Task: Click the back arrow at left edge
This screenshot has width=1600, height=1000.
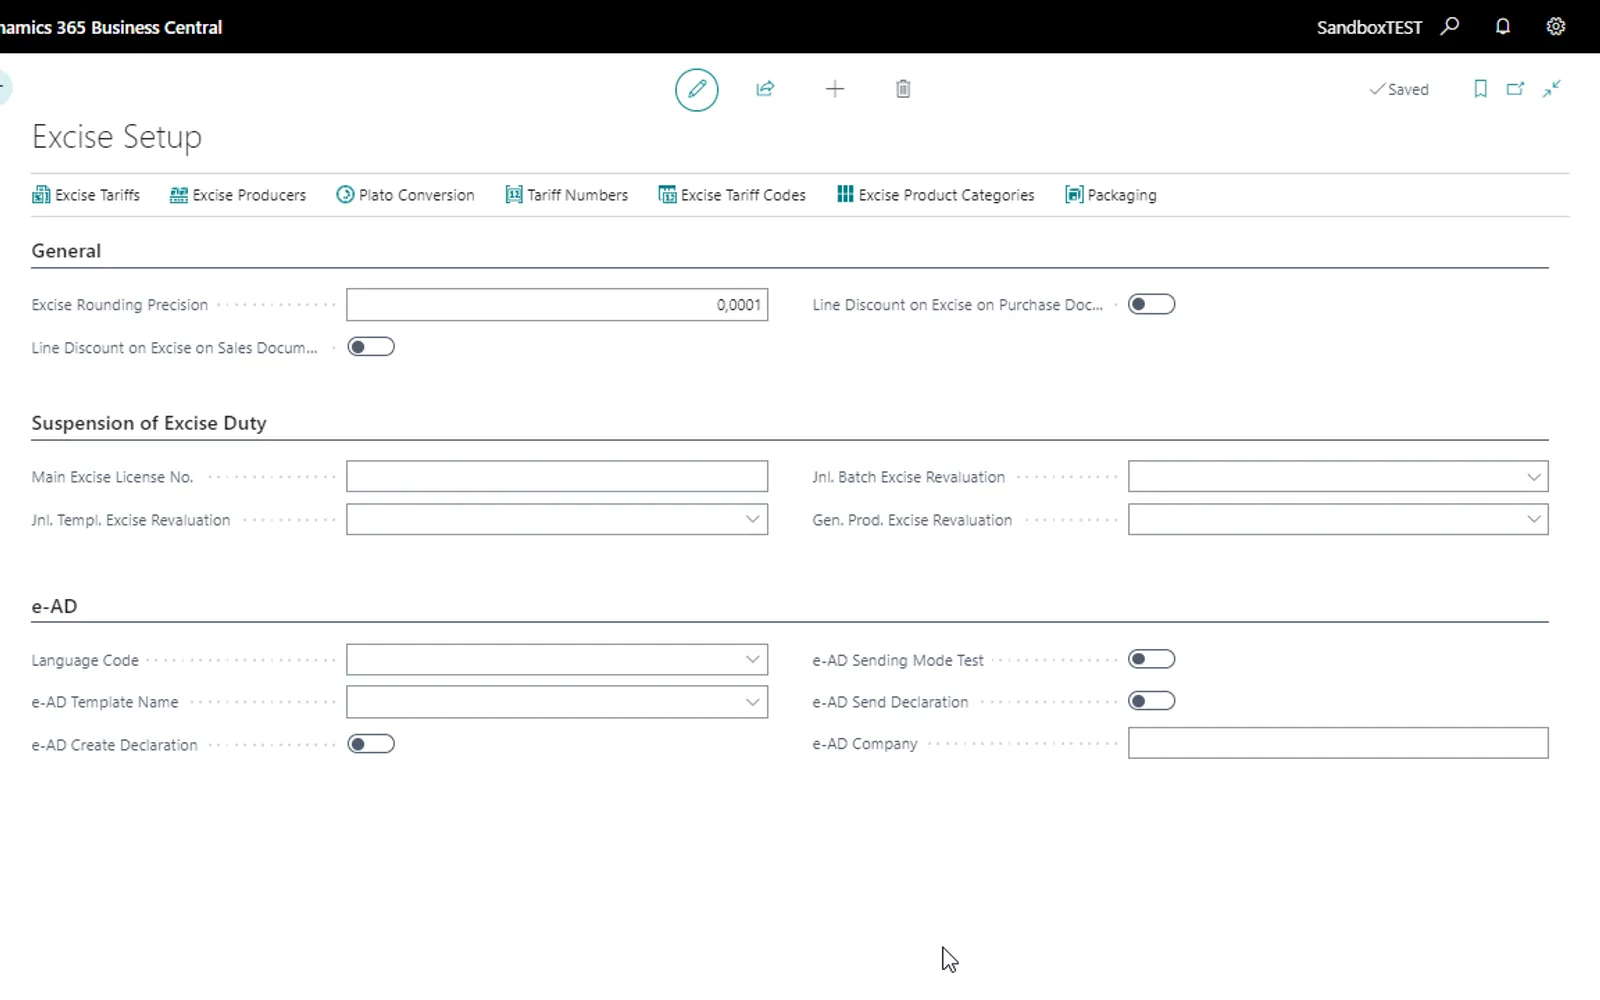Action: (x=3, y=88)
